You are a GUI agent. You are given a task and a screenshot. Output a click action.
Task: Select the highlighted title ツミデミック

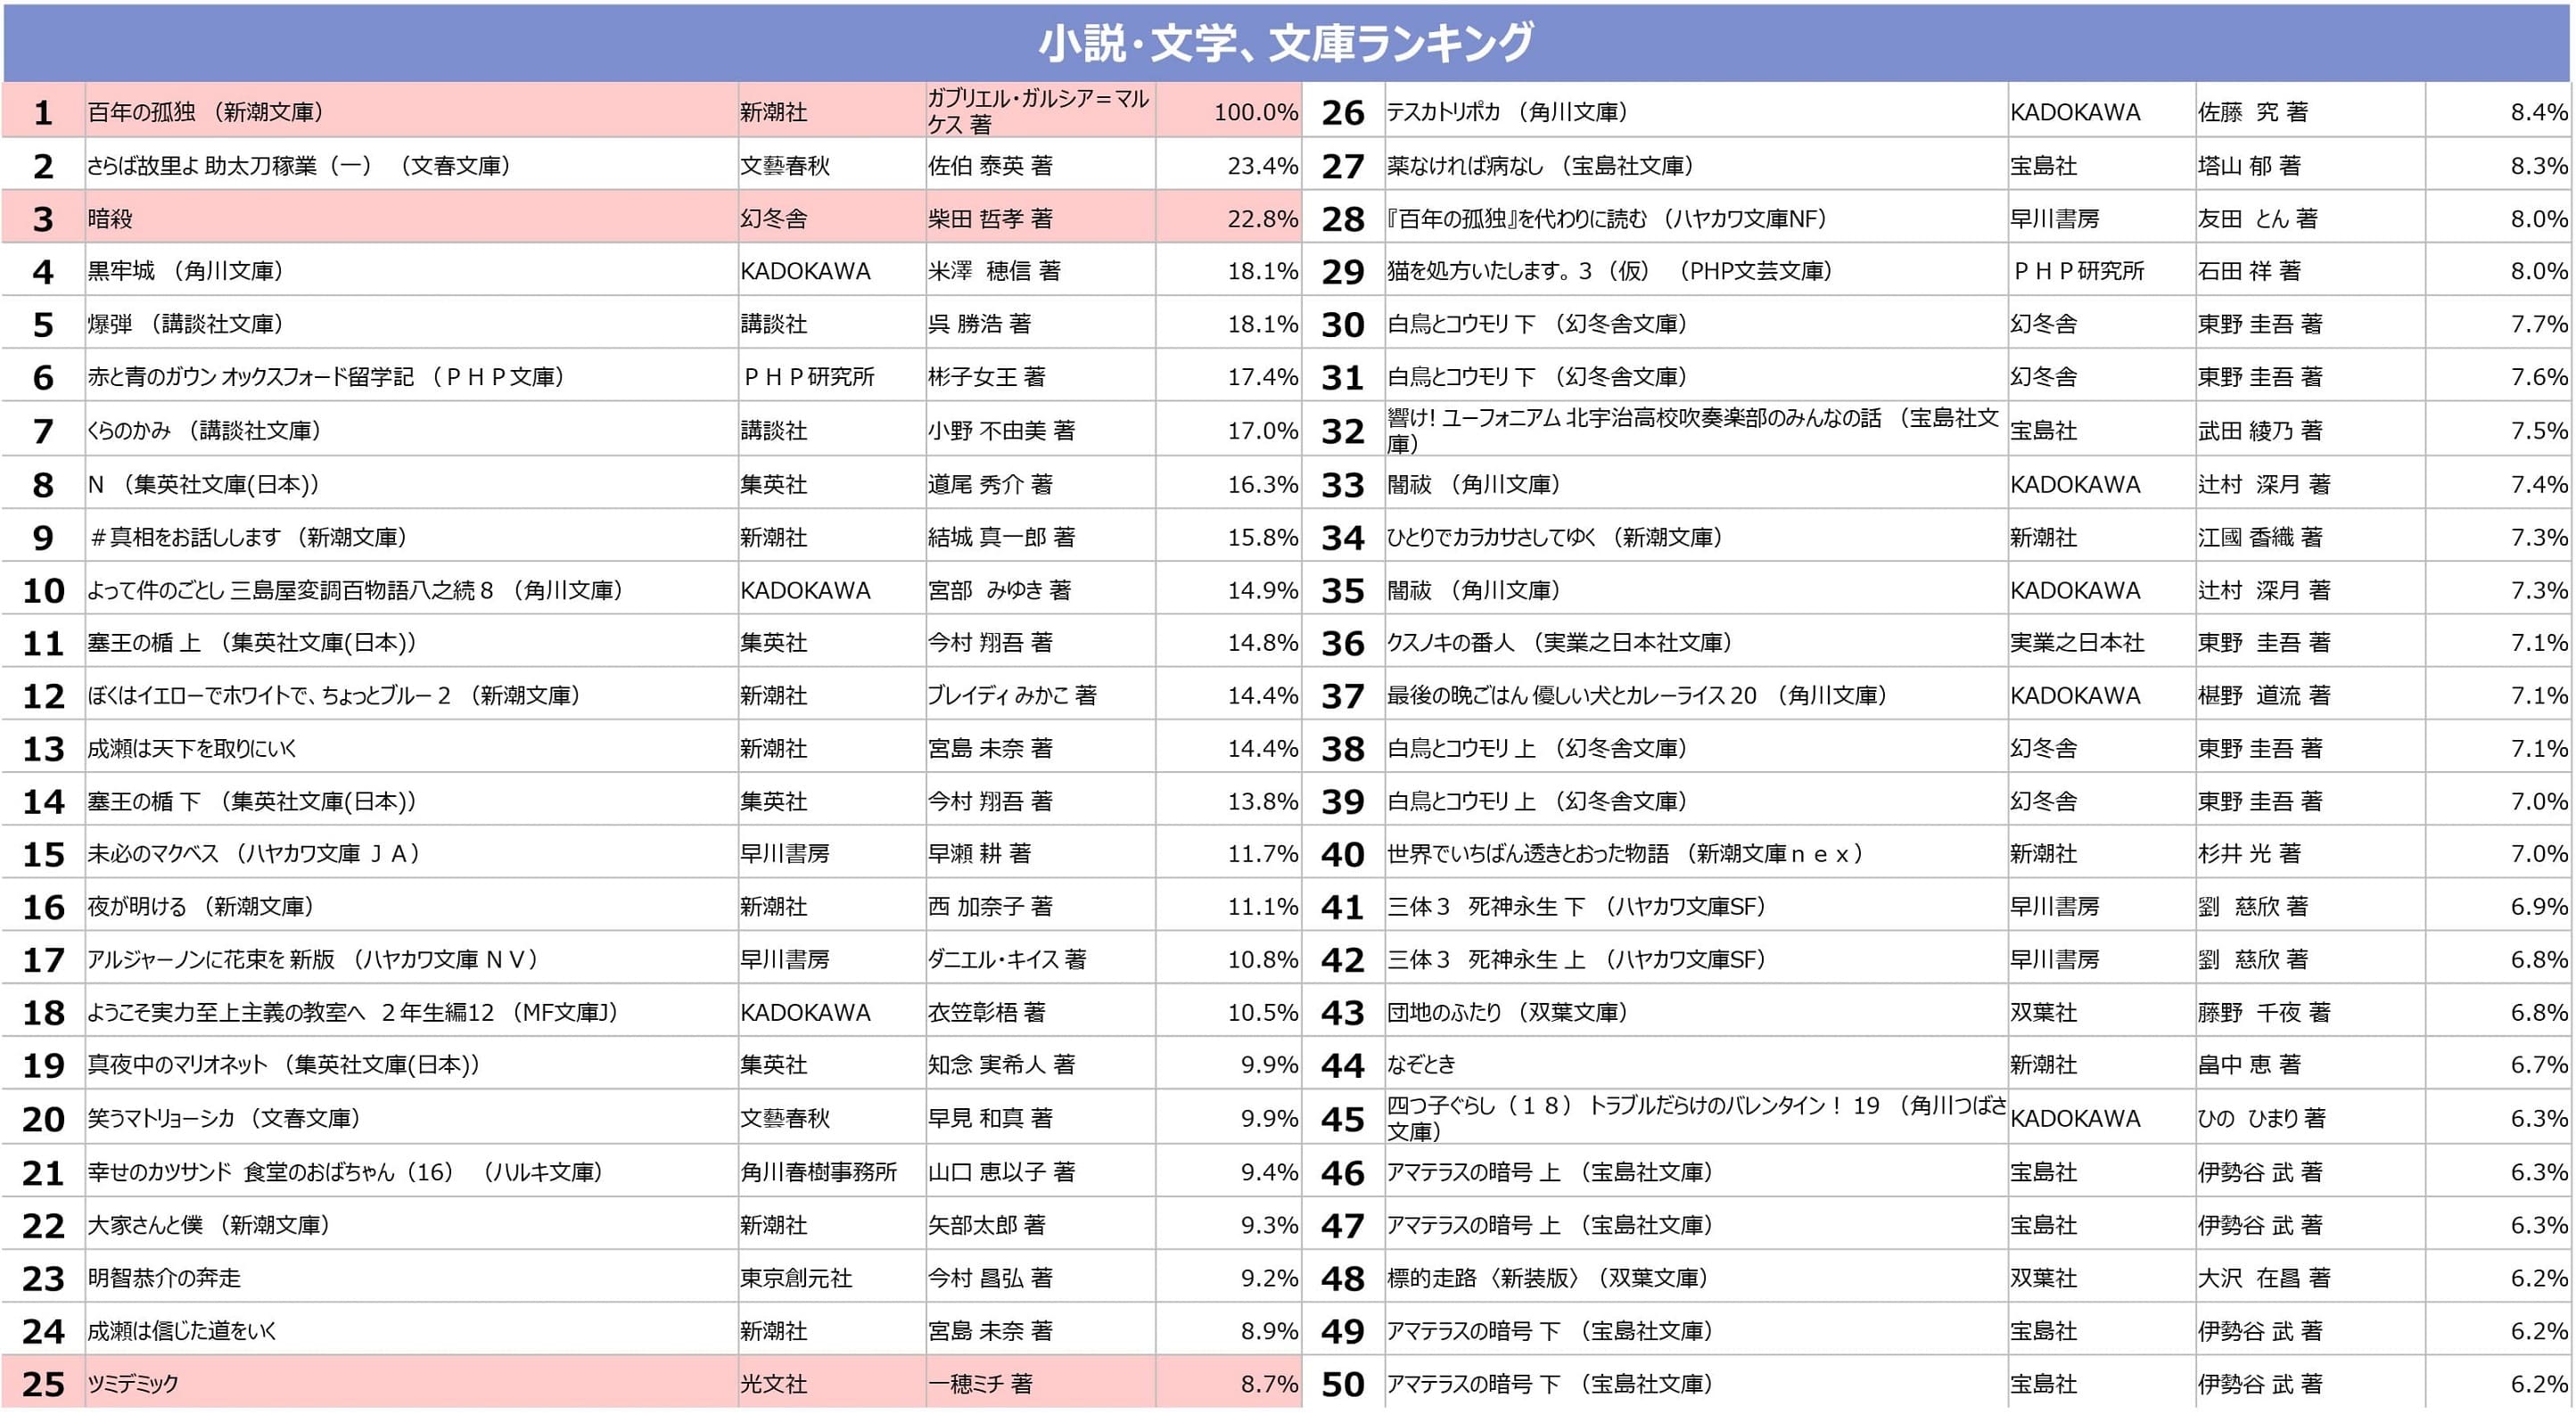coord(133,1384)
